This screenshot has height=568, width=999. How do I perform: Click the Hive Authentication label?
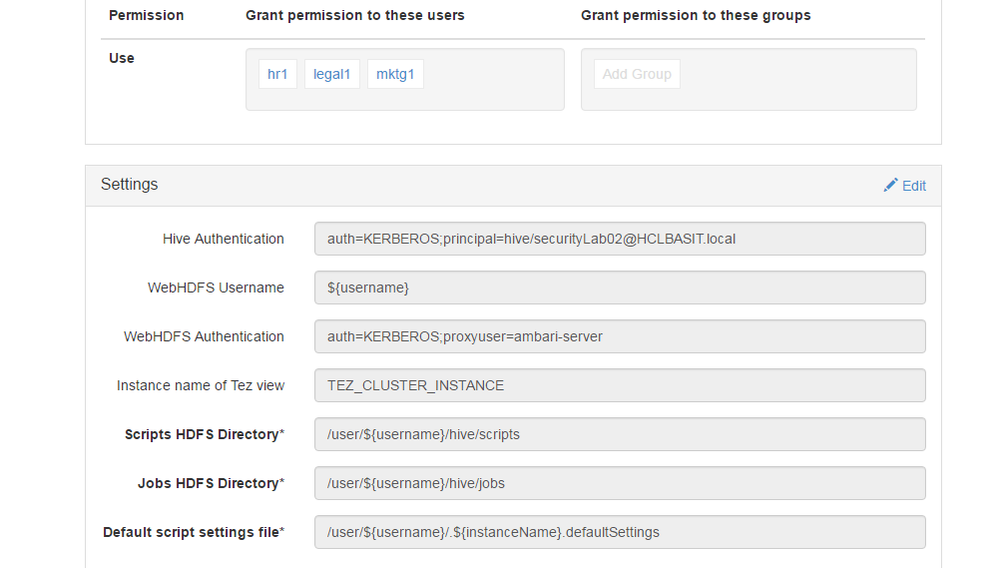(223, 239)
